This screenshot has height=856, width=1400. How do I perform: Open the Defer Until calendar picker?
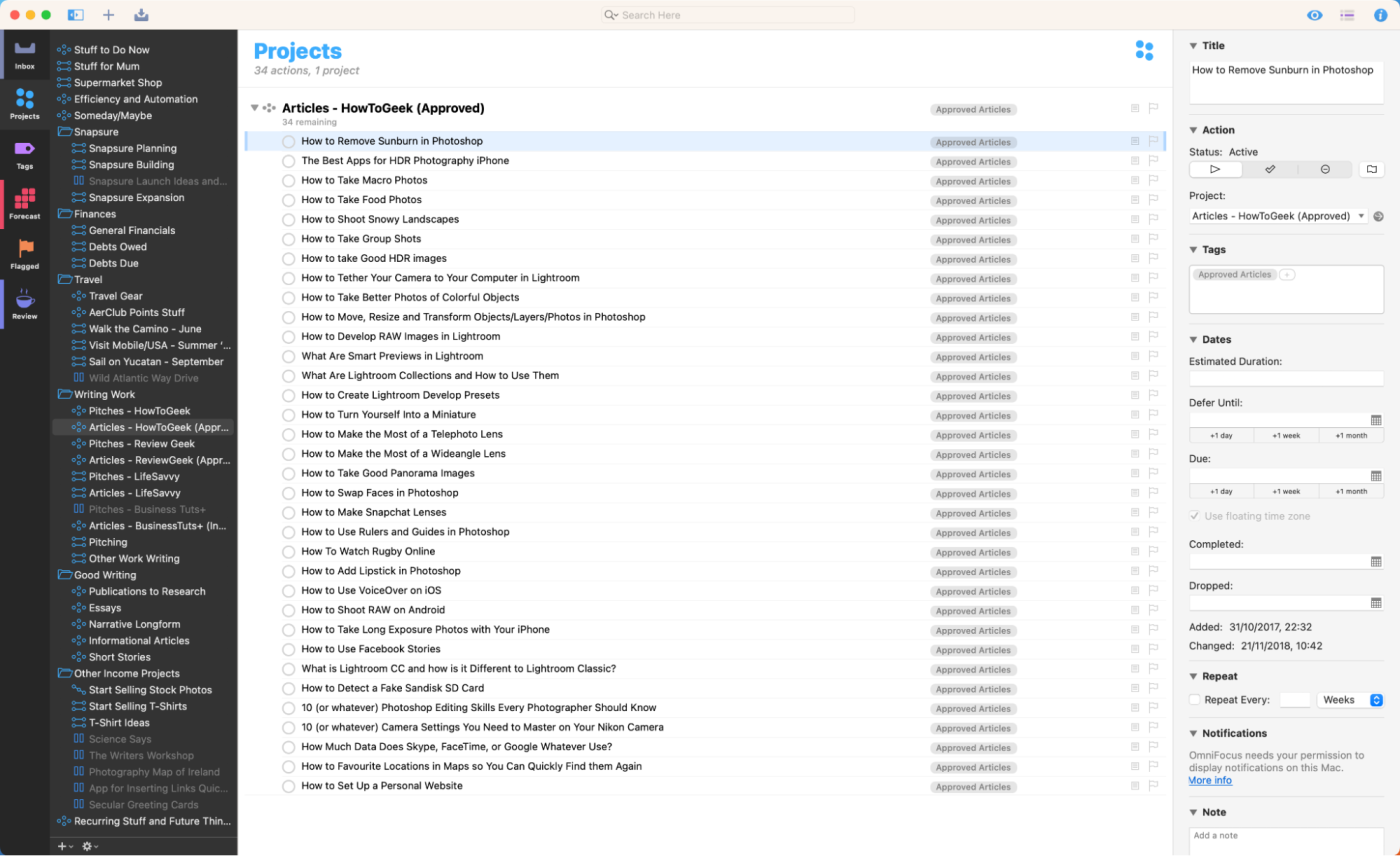pos(1376,420)
